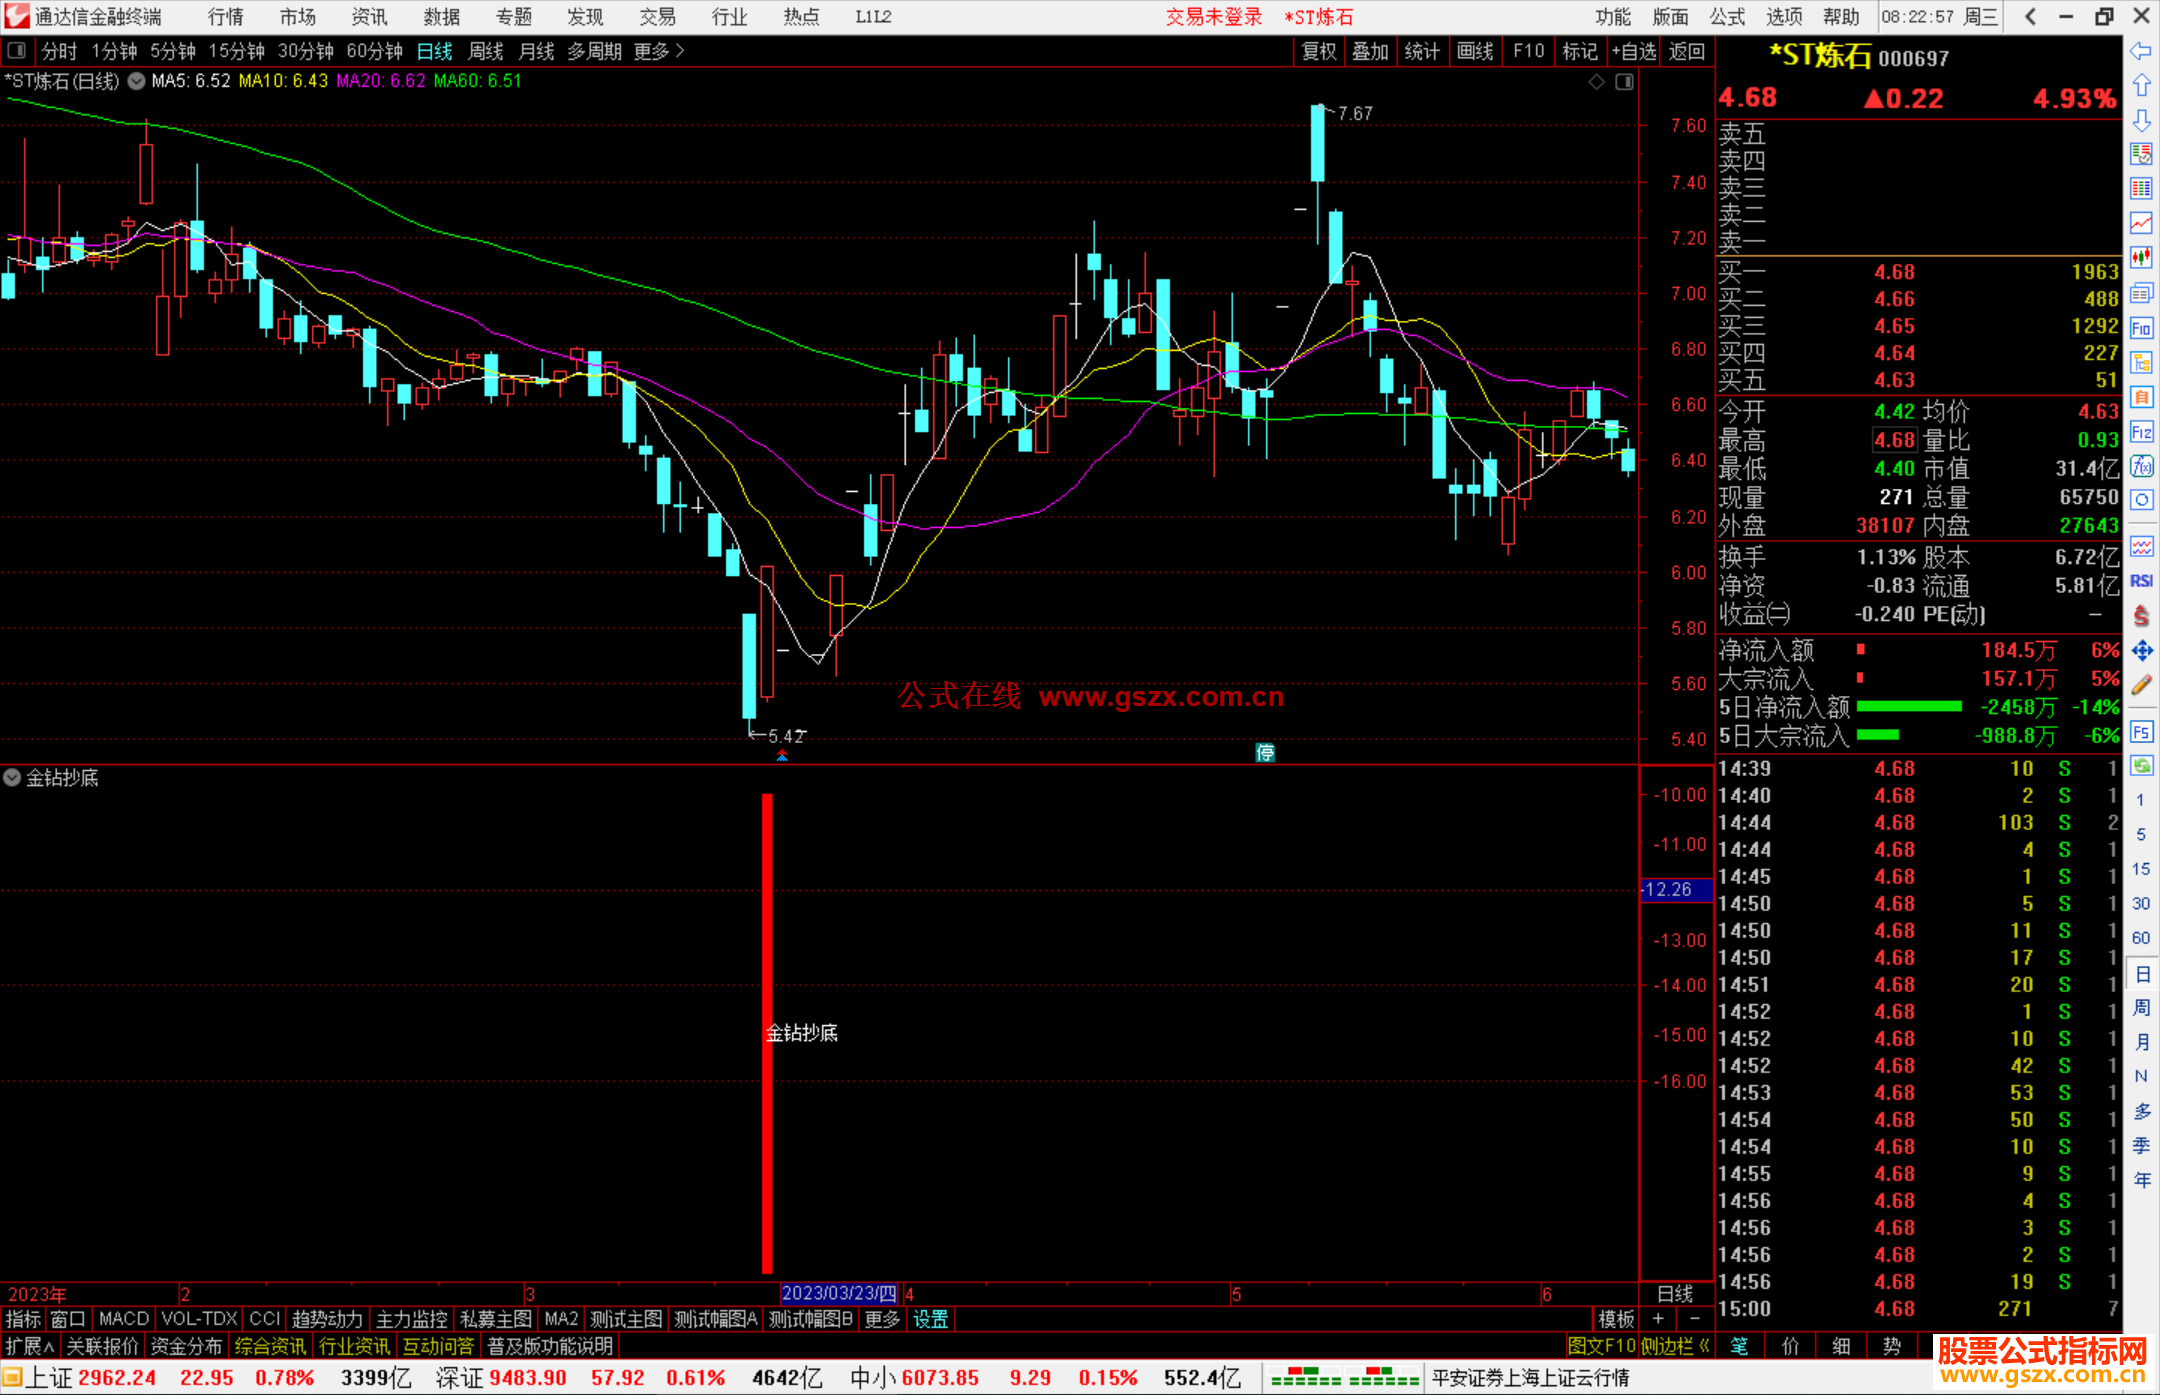Open the 行情 menu
The height and width of the screenshot is (1395, 2160).
tap(225, 17)
